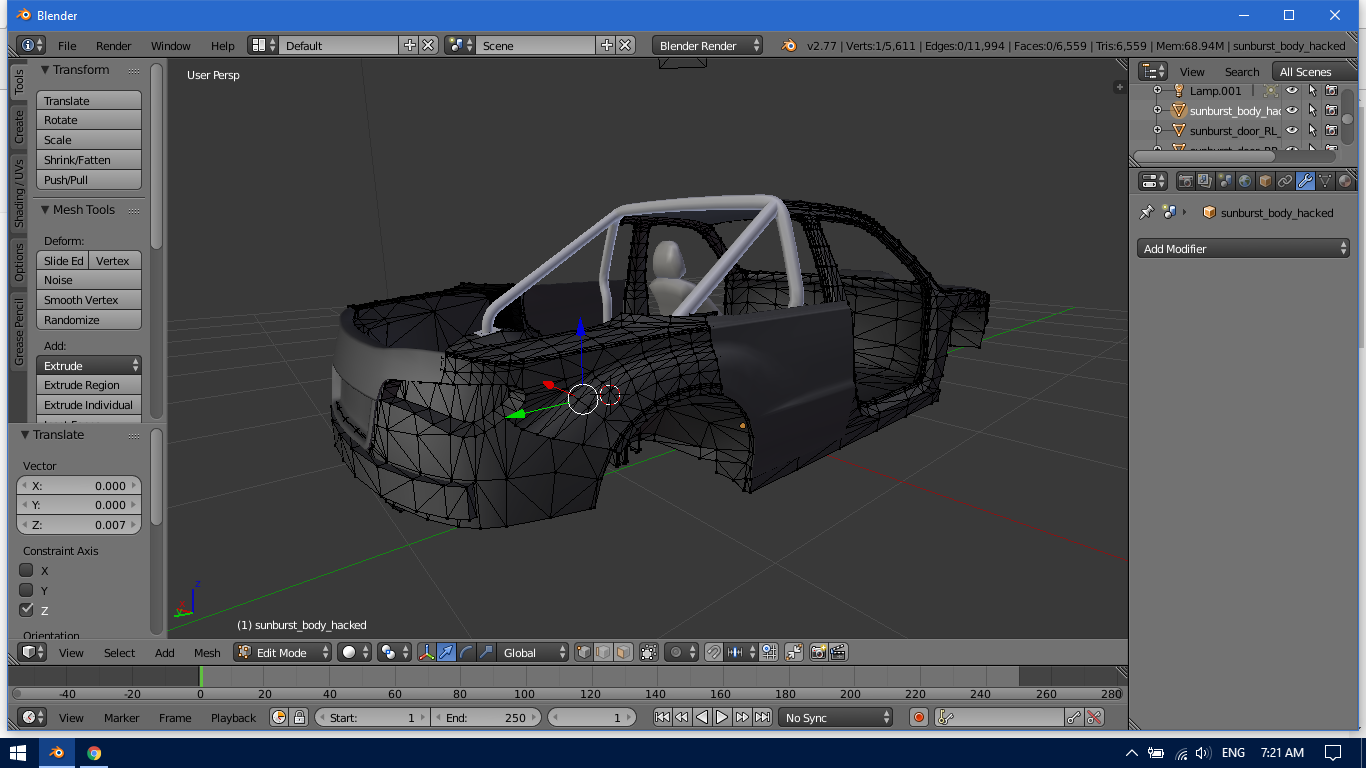Pin the properties context with pushpin

click(x=1147, y=213)
